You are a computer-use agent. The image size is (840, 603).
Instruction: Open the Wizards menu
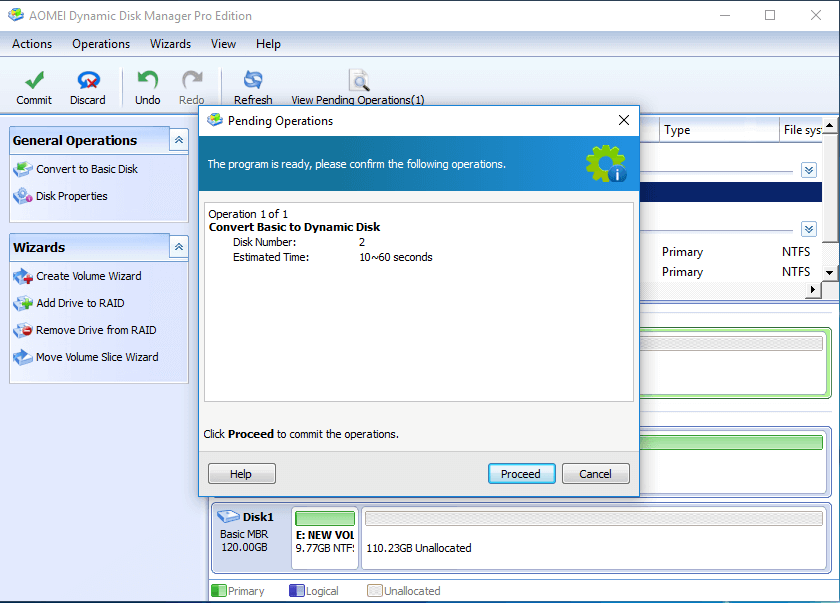[170, 44]
